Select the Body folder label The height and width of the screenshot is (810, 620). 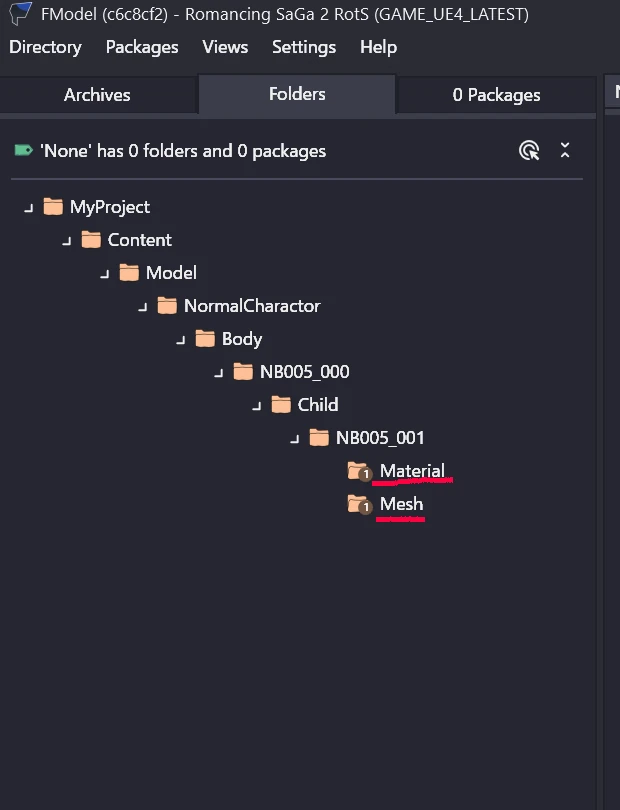(x=242, y=339)
